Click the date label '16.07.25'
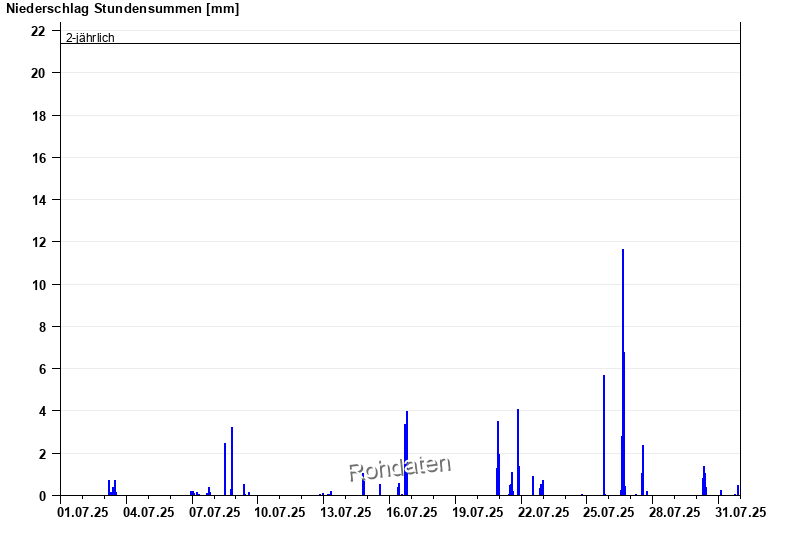Image resolution: width=800 pixels, height=550 pixels. tap(411, 512)
